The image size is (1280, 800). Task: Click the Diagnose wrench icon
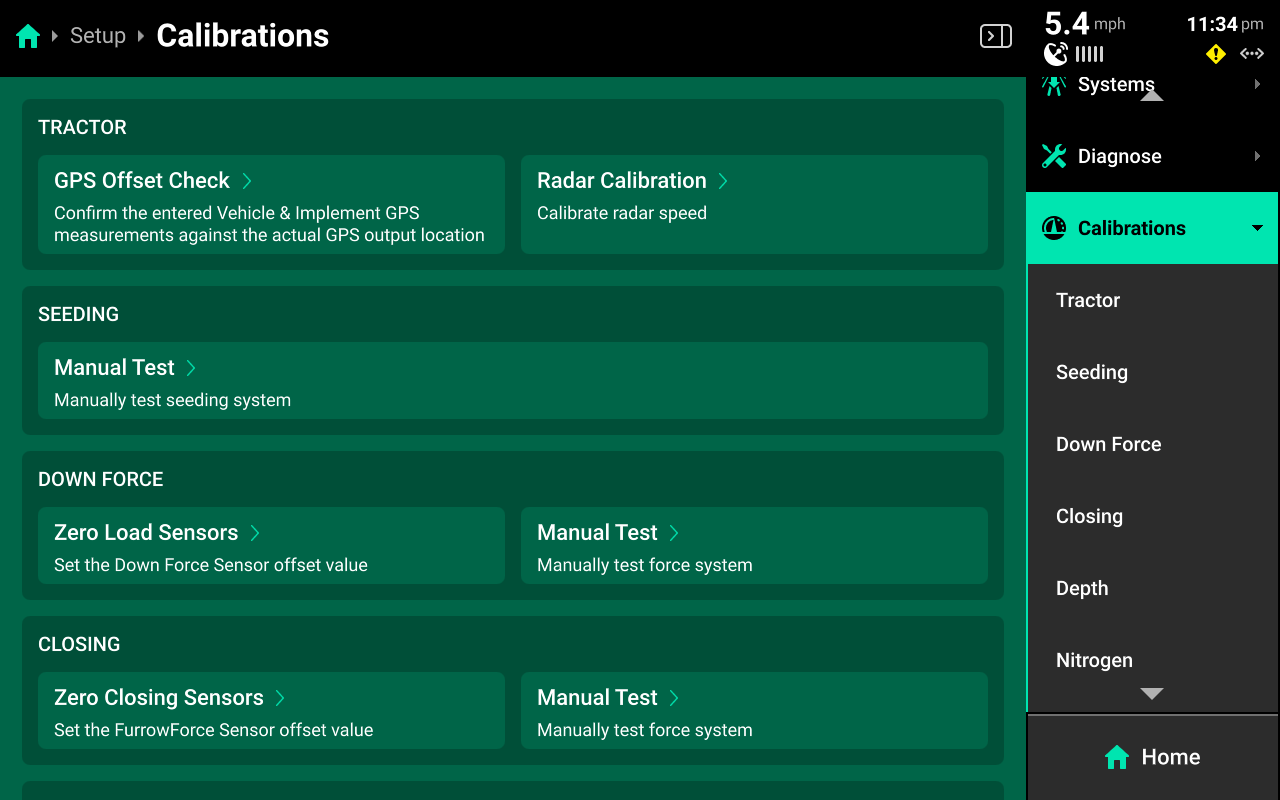pos(1054,156)
